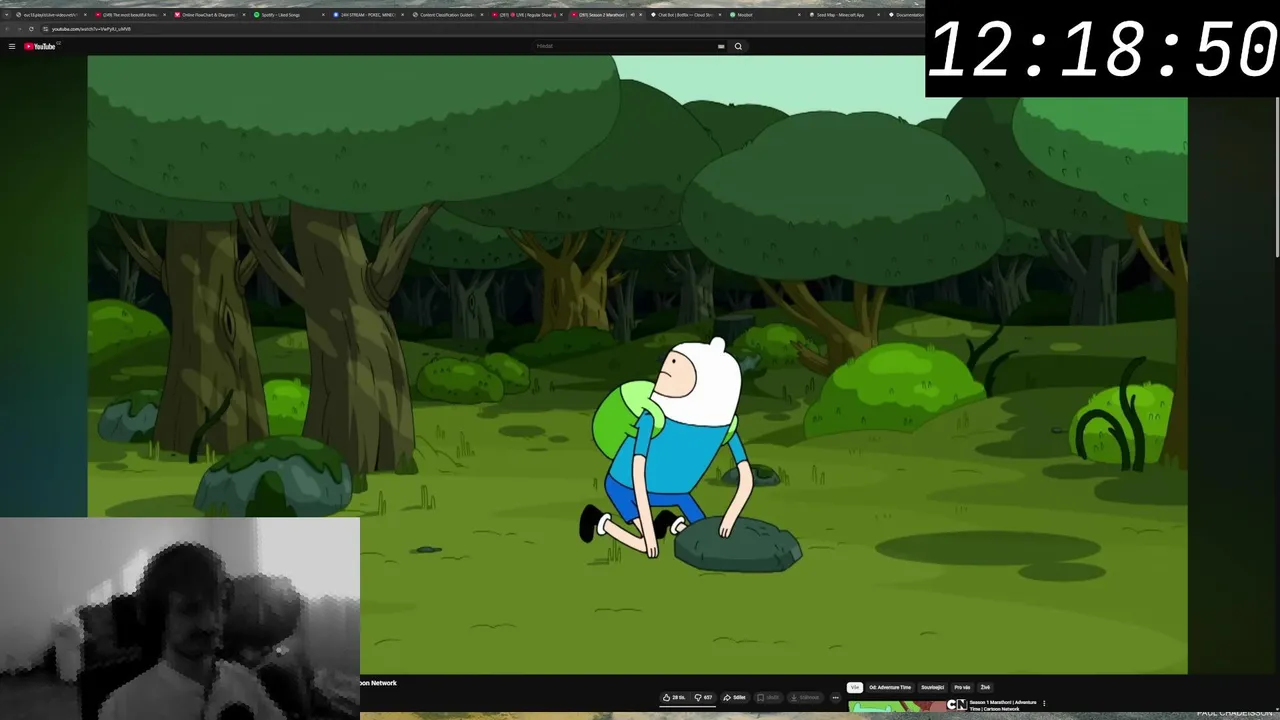Close the Season 2 Marathon tab
The width and height of the screenshot is (1280, 720).
(640, 15)
